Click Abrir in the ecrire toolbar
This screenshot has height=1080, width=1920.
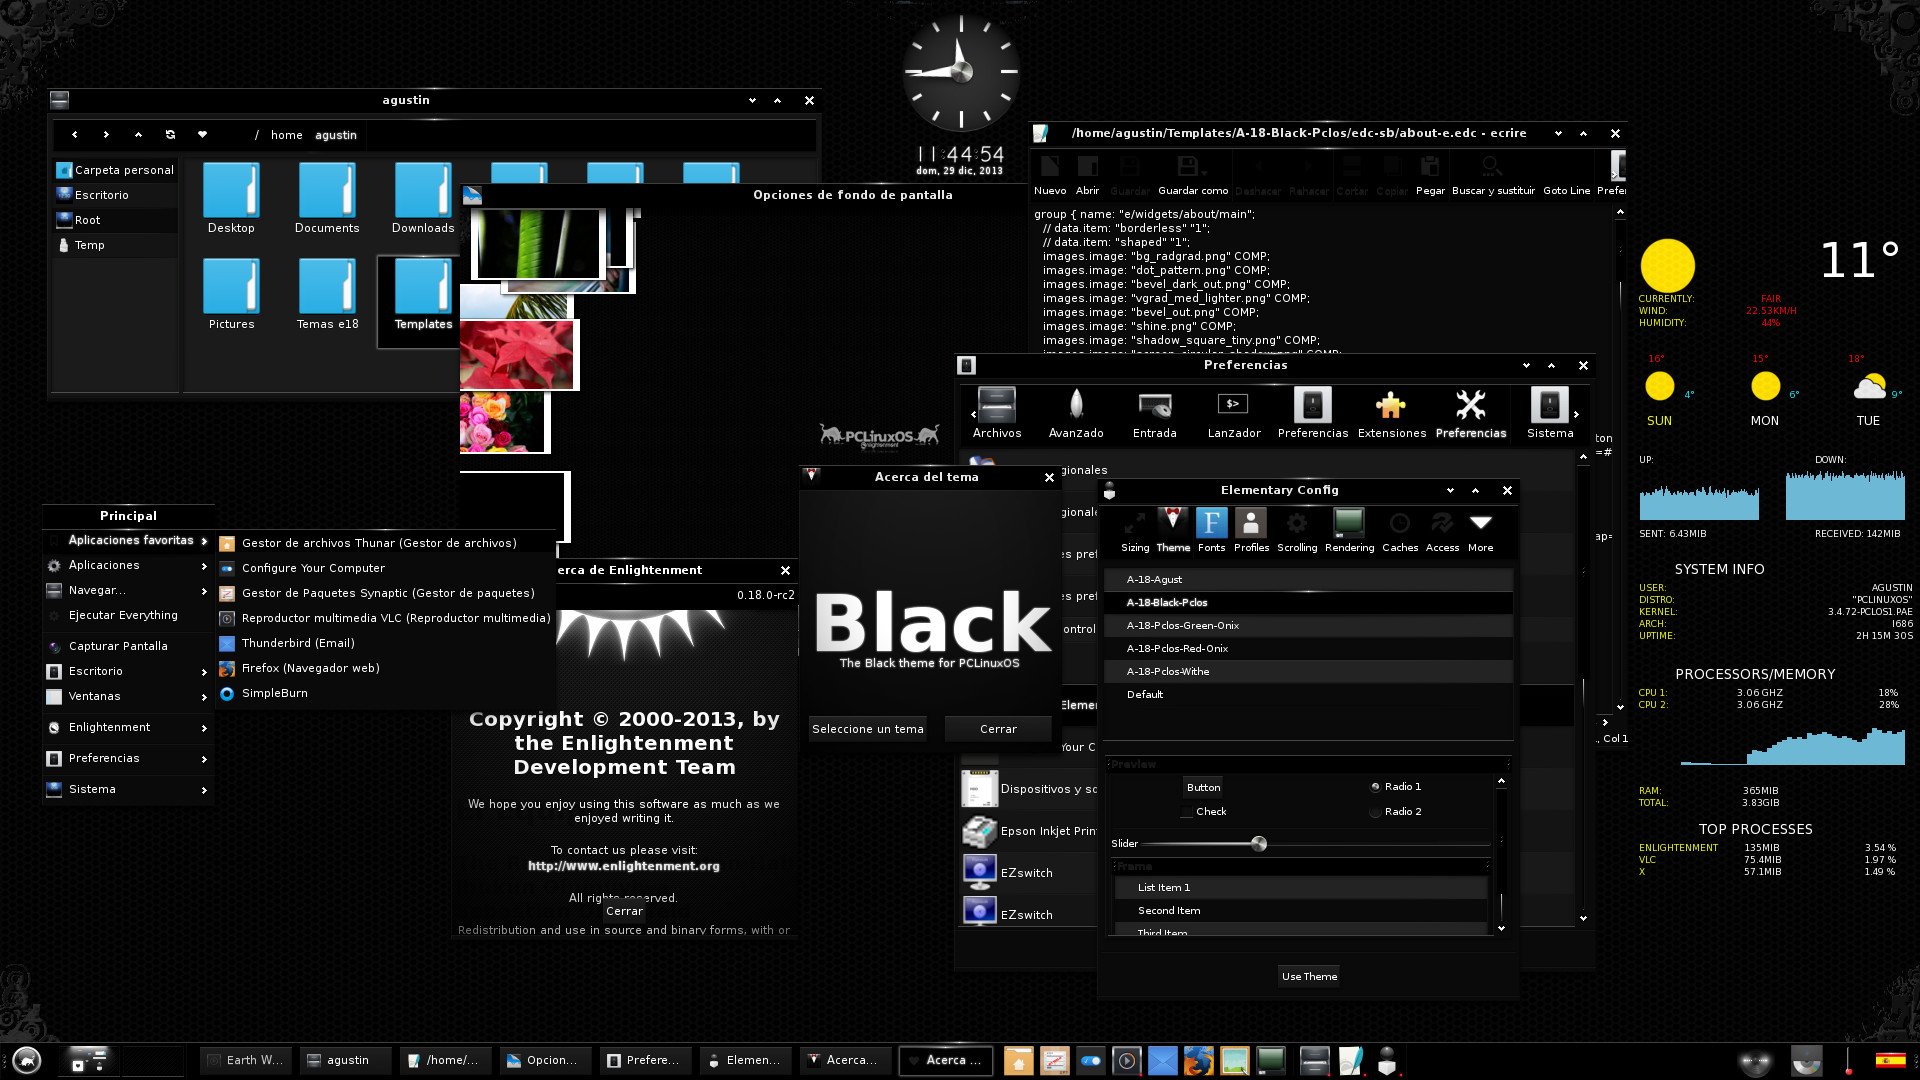(1087, 176)
